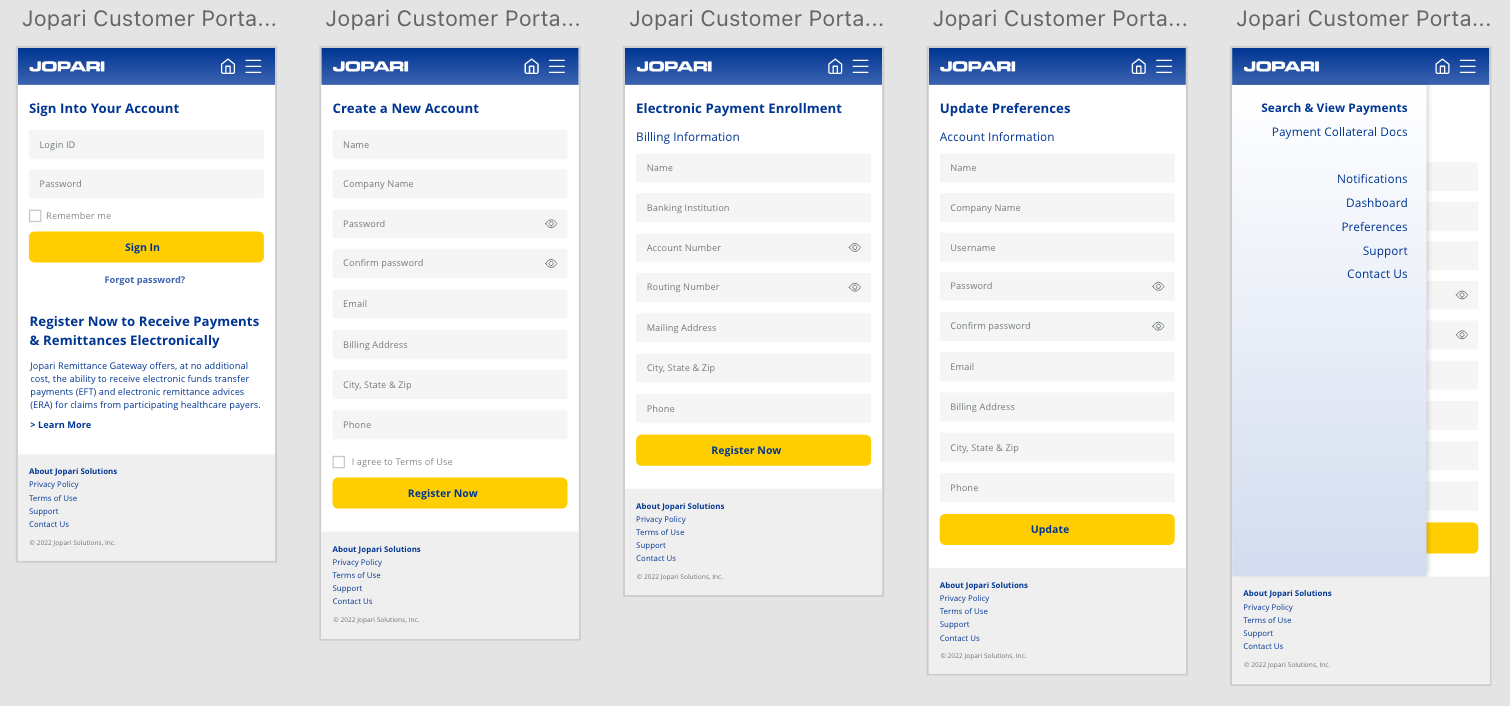
Task: Go to Dashboard from the menu
Action: pyautogui.click(x=1376, y=203)
